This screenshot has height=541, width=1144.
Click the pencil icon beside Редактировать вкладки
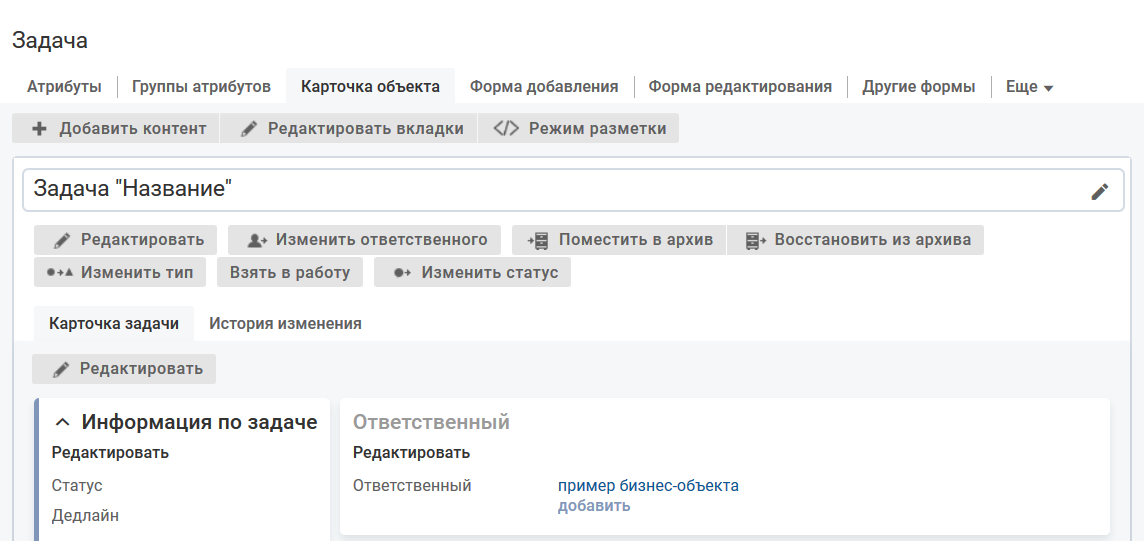point(249,129)
